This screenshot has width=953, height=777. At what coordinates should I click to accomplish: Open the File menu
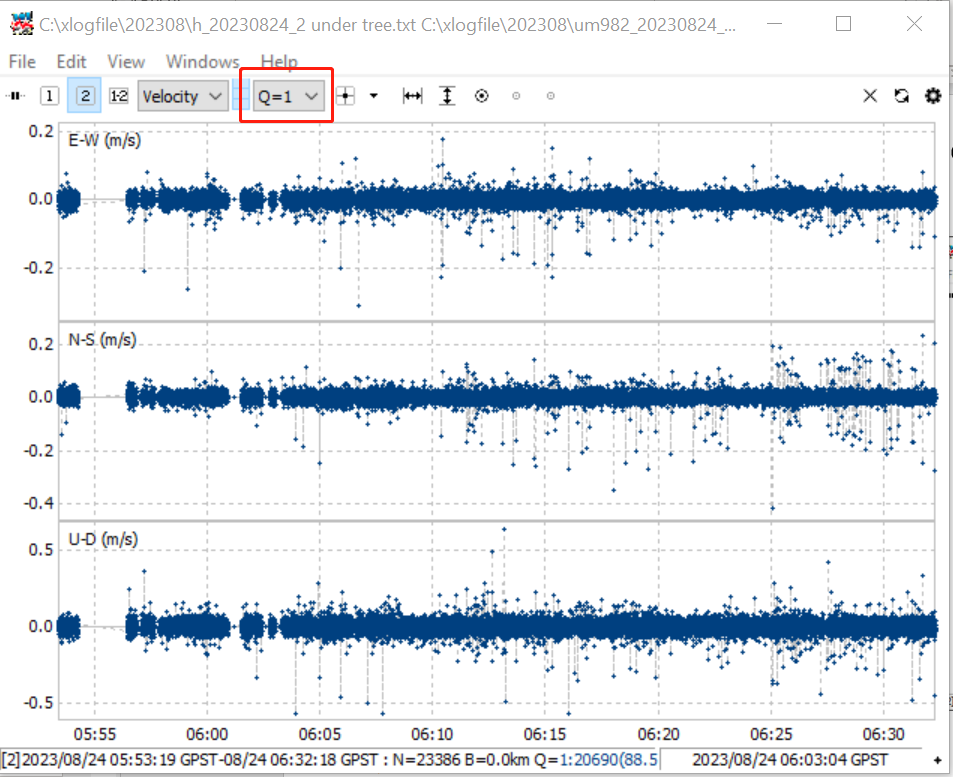[22, 62]
